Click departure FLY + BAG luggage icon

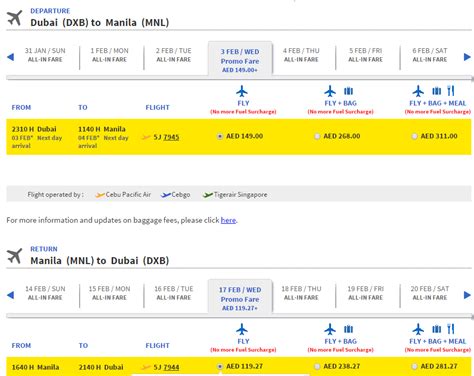tap(348, 91)
